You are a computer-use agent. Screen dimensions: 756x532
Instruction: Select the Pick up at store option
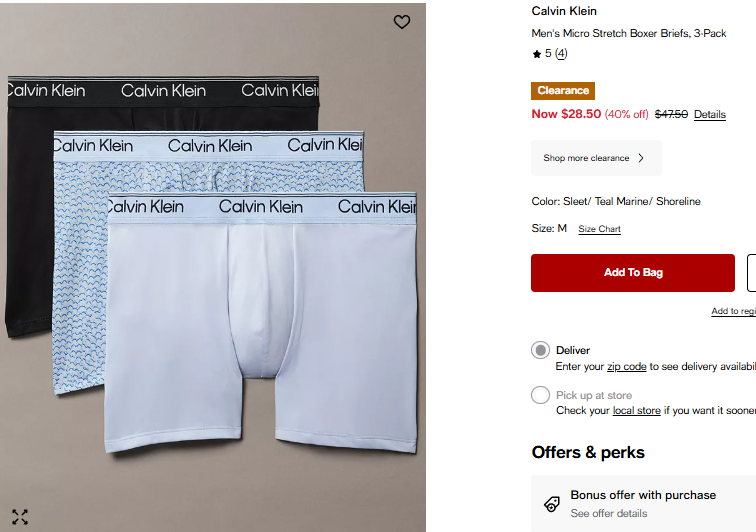tap(540, 395)
